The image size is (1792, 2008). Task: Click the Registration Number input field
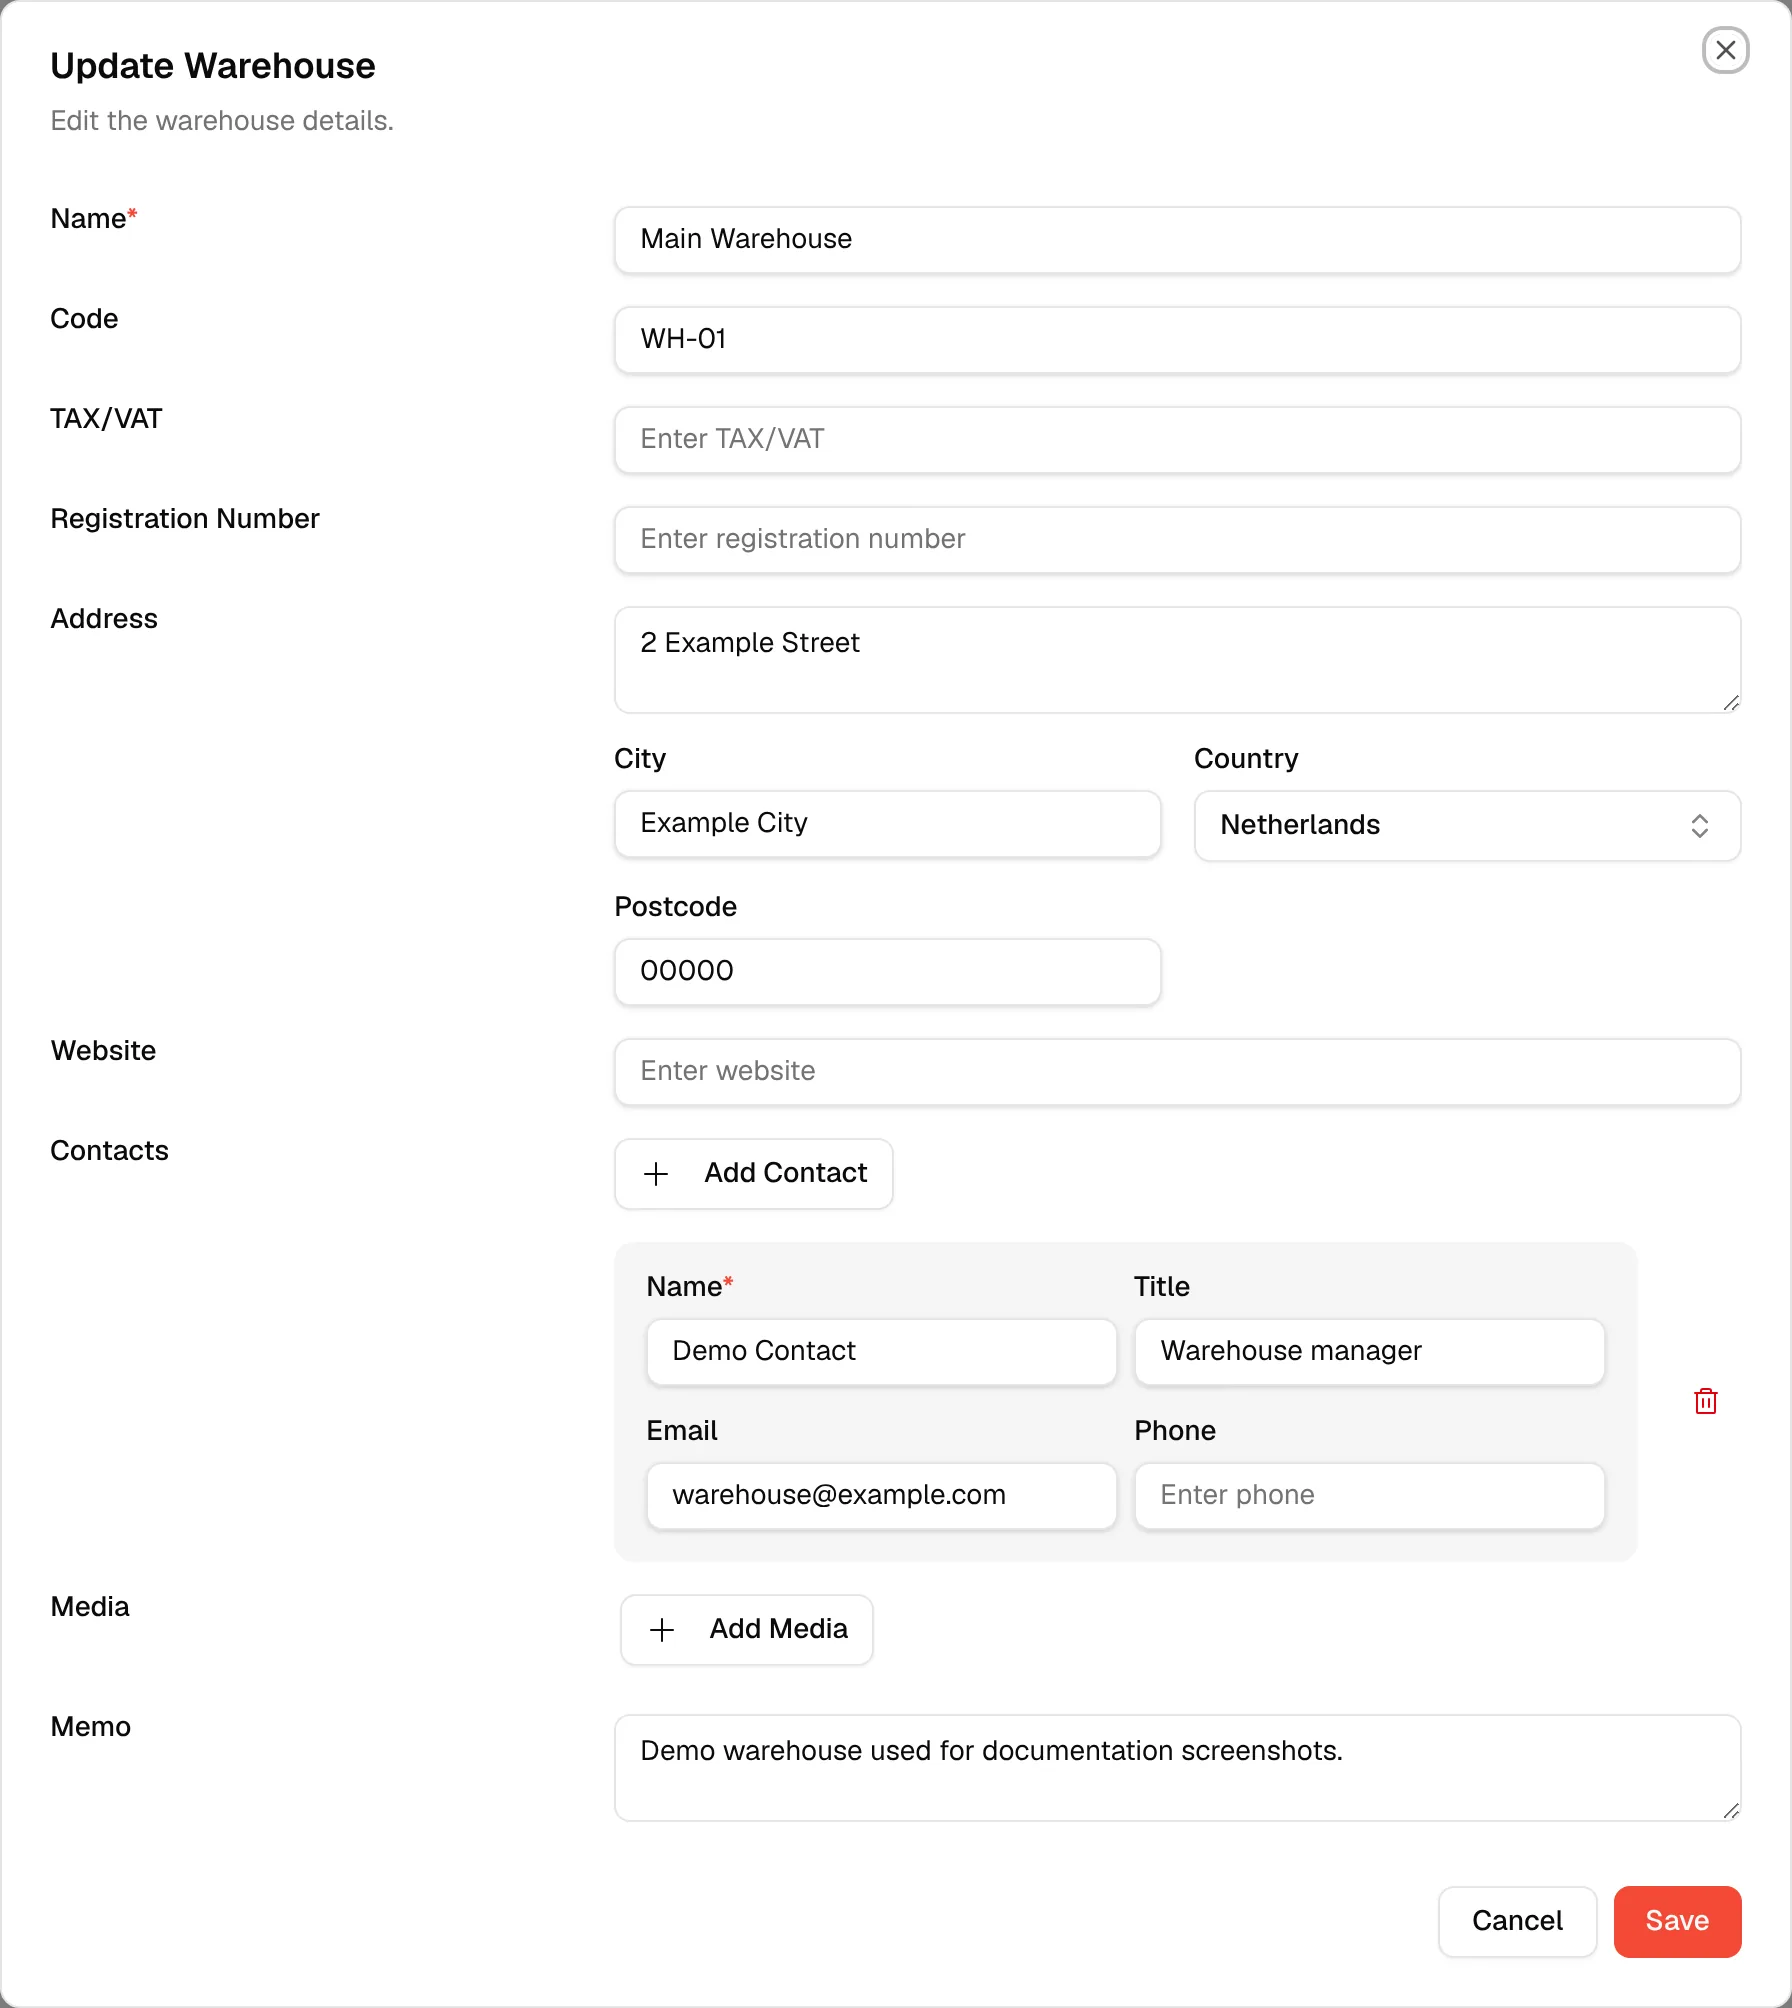click(1177, 540)
